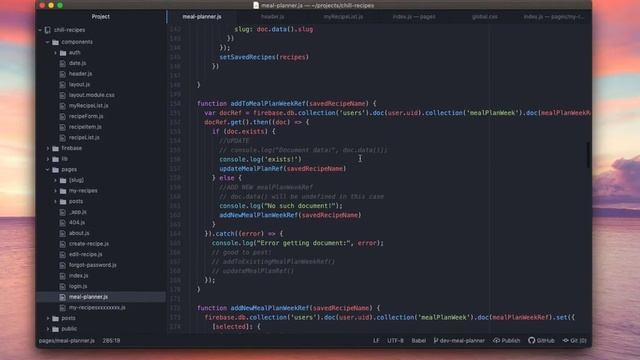640x360 pixels.
Task: Click the updateMealPlanRef(savedRecipeName) line
Action: click(282, 169)
